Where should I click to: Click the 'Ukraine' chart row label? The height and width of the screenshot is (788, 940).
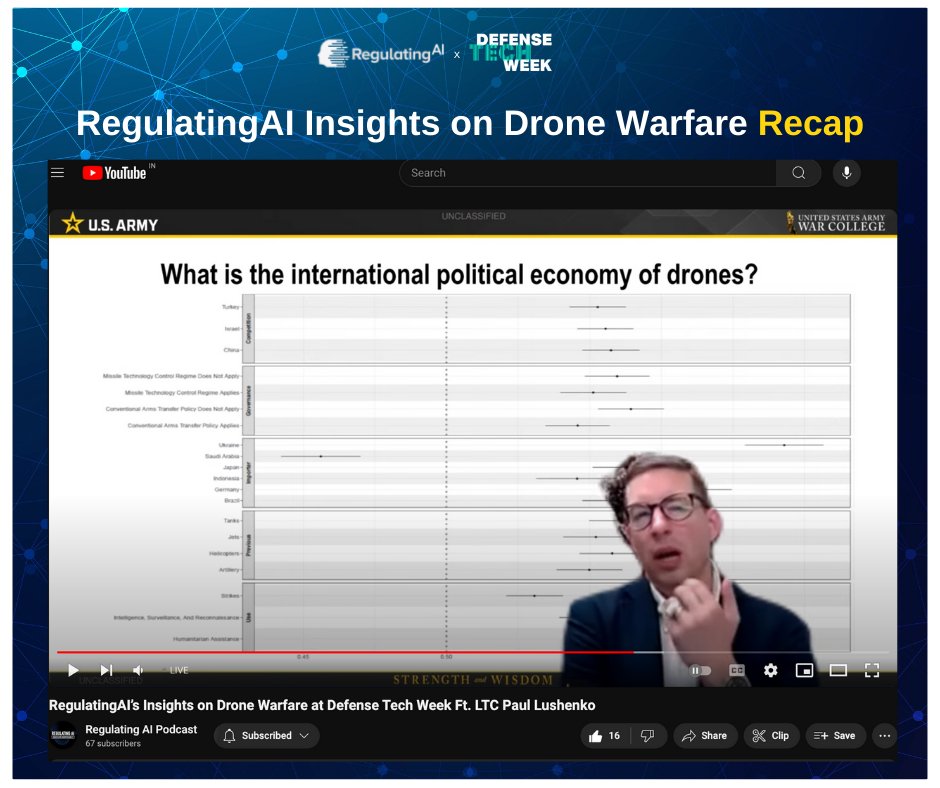229,445
